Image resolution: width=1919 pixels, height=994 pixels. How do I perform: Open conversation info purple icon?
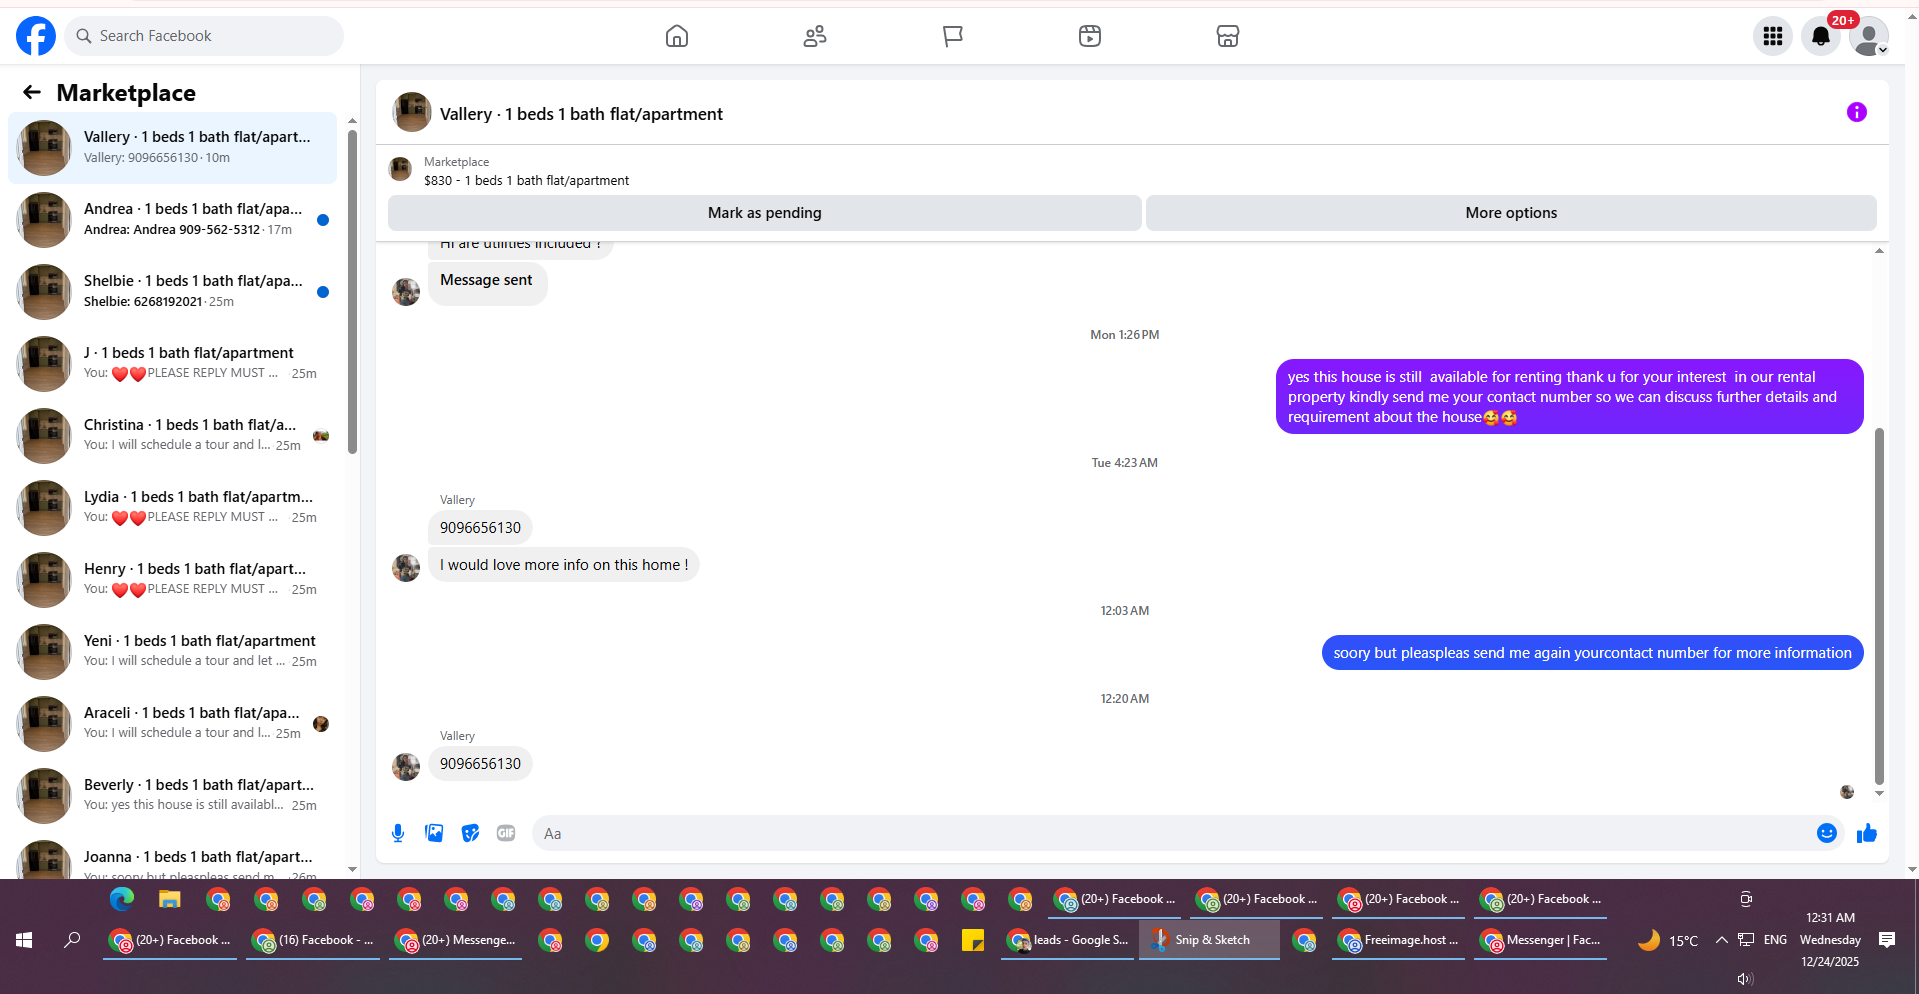pos(1857,112)
